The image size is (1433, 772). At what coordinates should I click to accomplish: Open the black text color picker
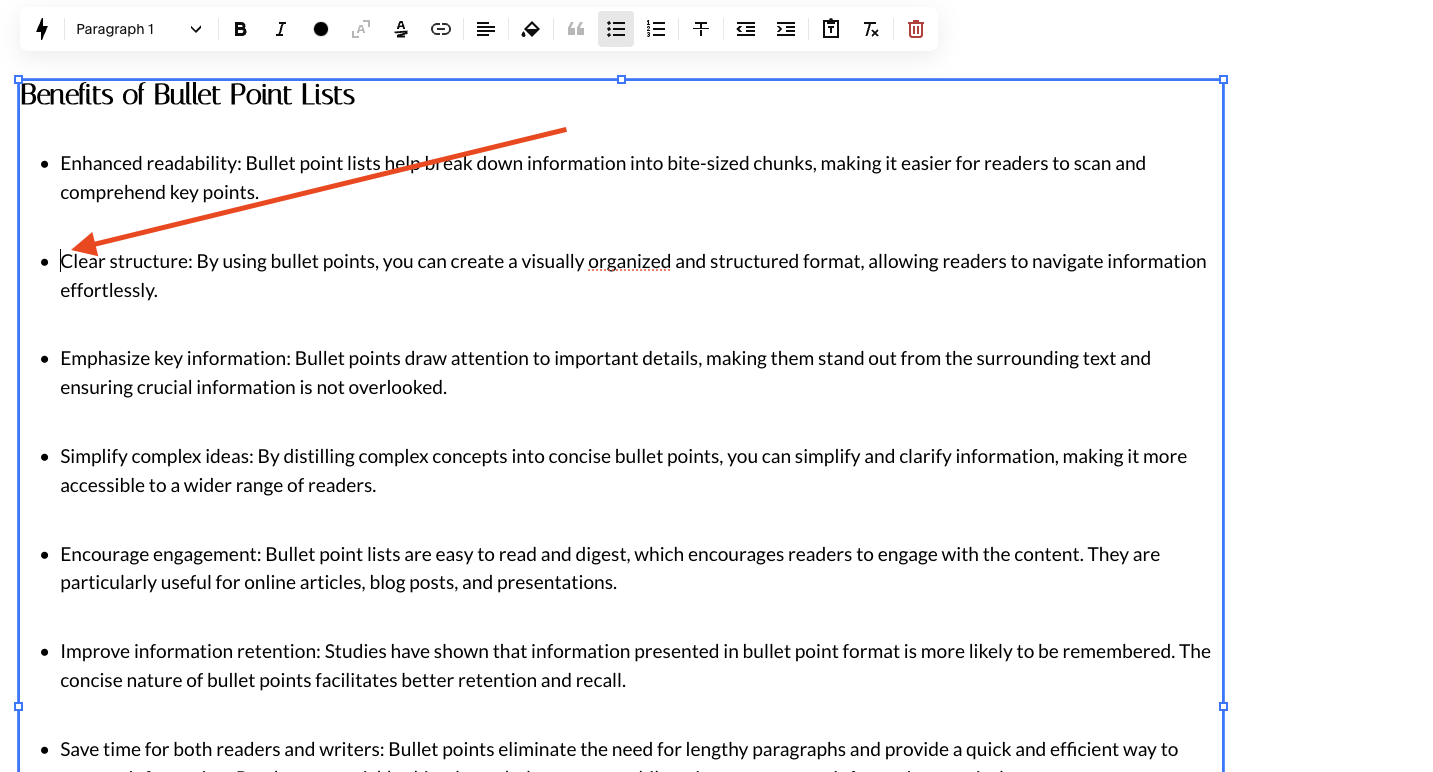[x=321, y=29]
